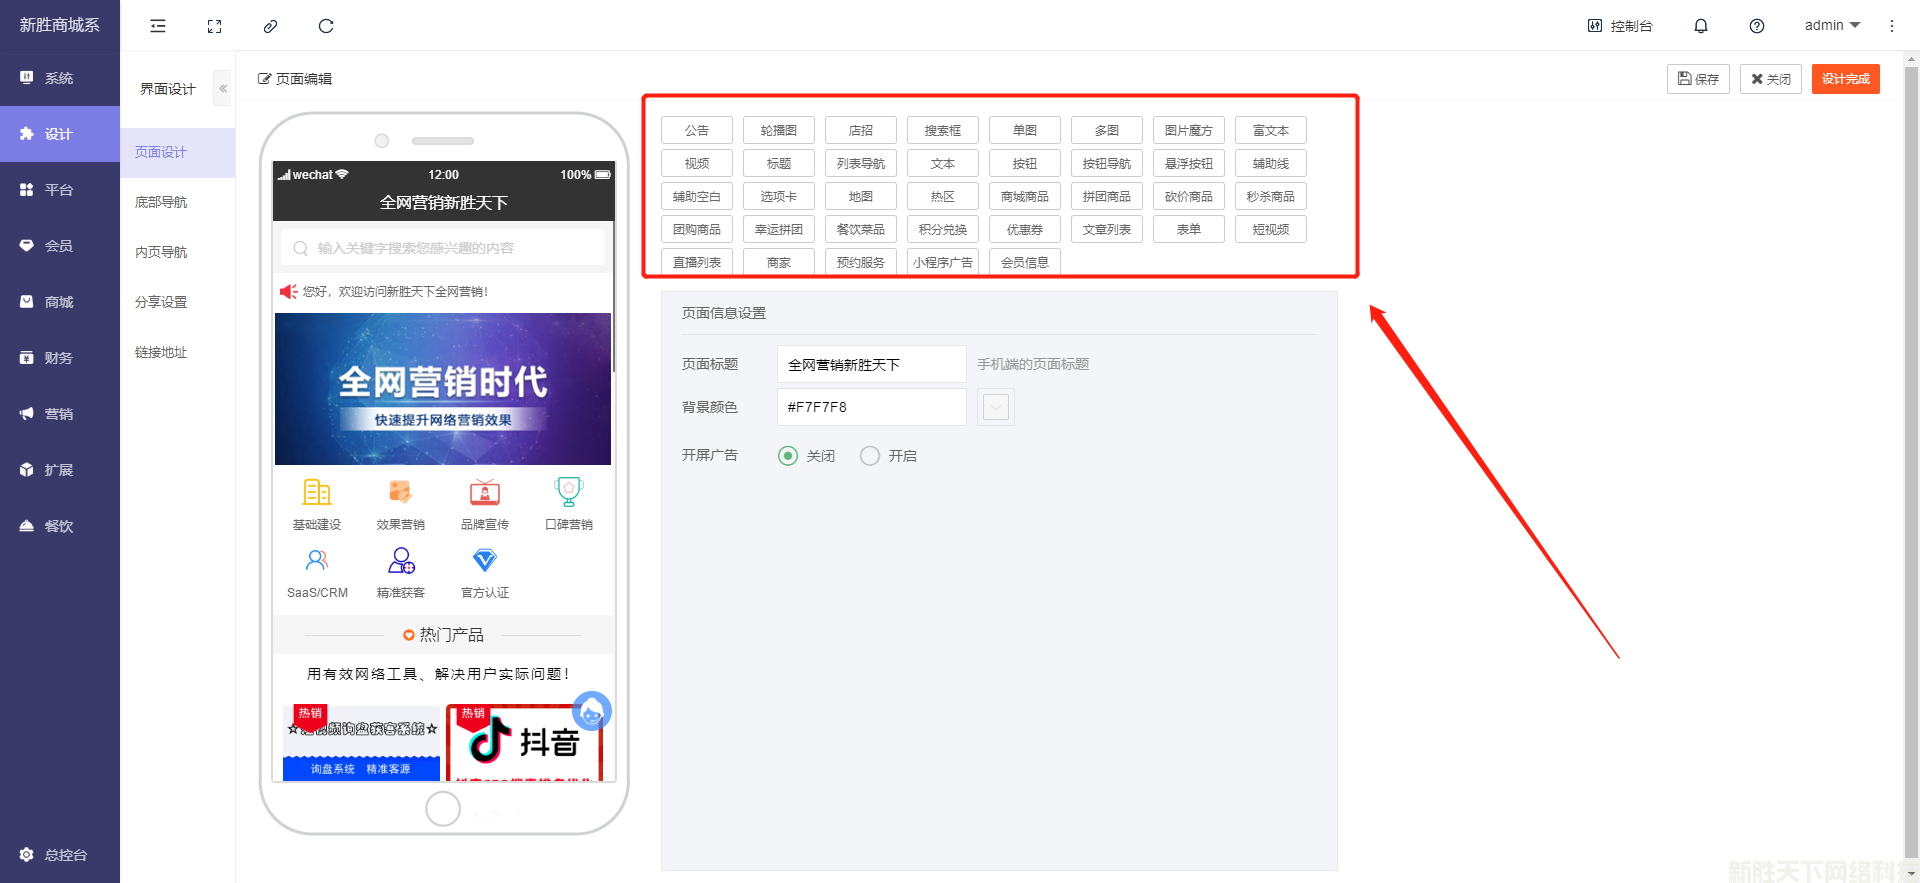Image resolution: width=1920 pixels, height=883 pixels.
Task: Toggle fullscreen mode icon
Action: point(214,26)
